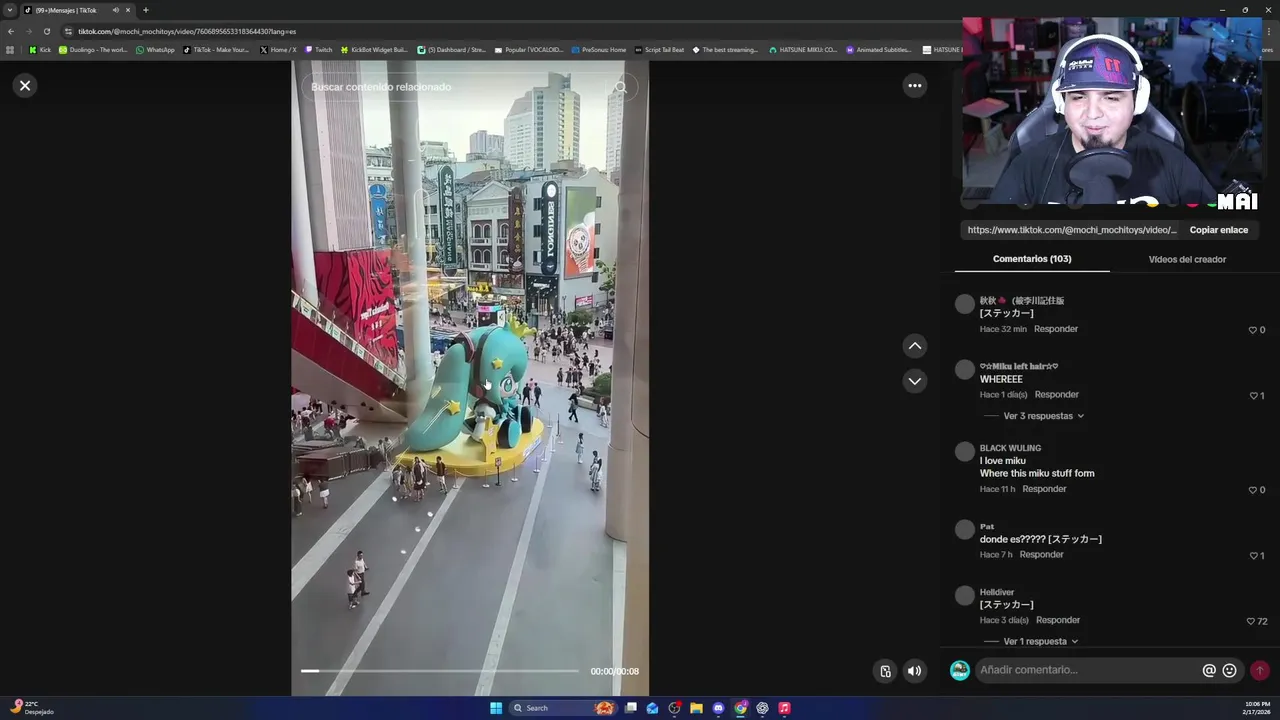Open a new browser tab
Viewport: 1280px width, 720px height.
coord(146,10)
